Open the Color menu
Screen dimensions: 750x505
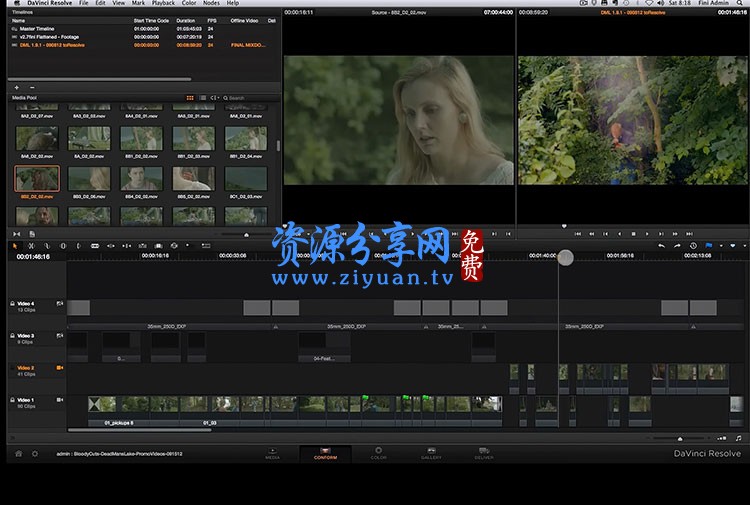[x=188, y=3]
